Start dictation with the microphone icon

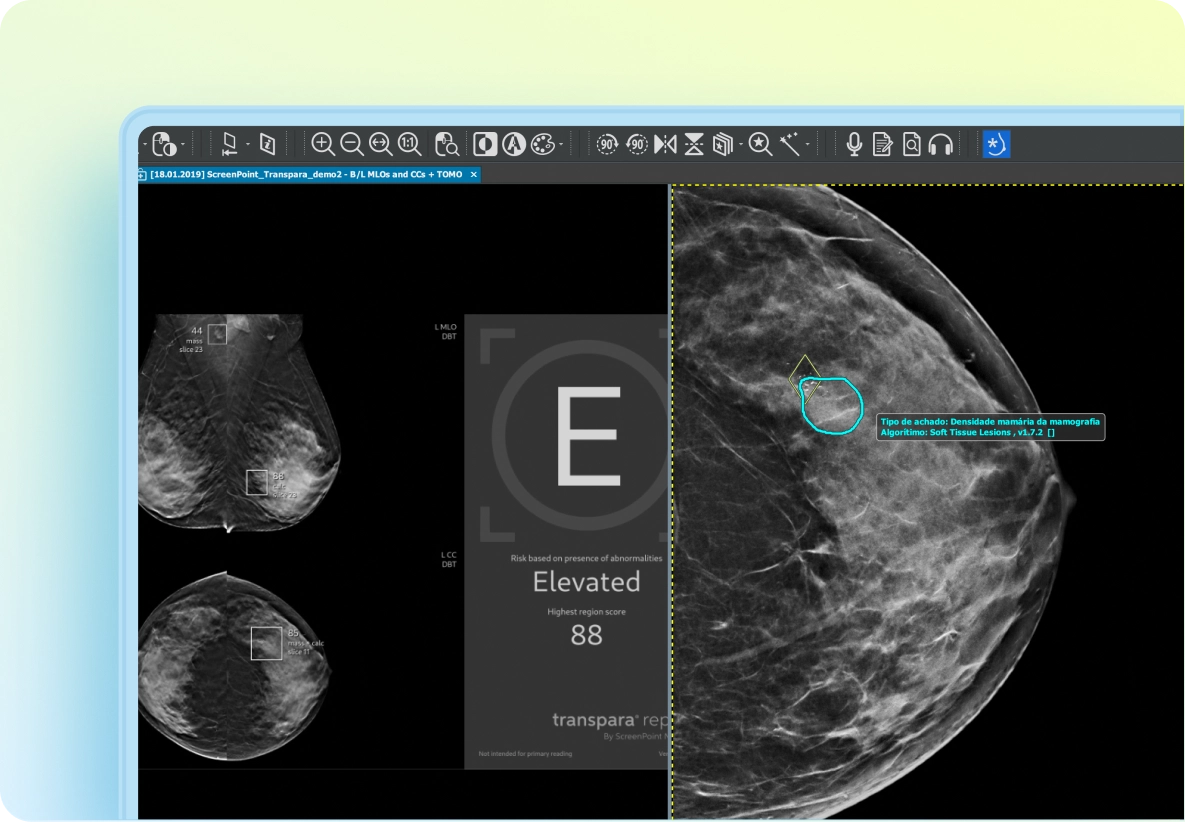pos(854,144)
